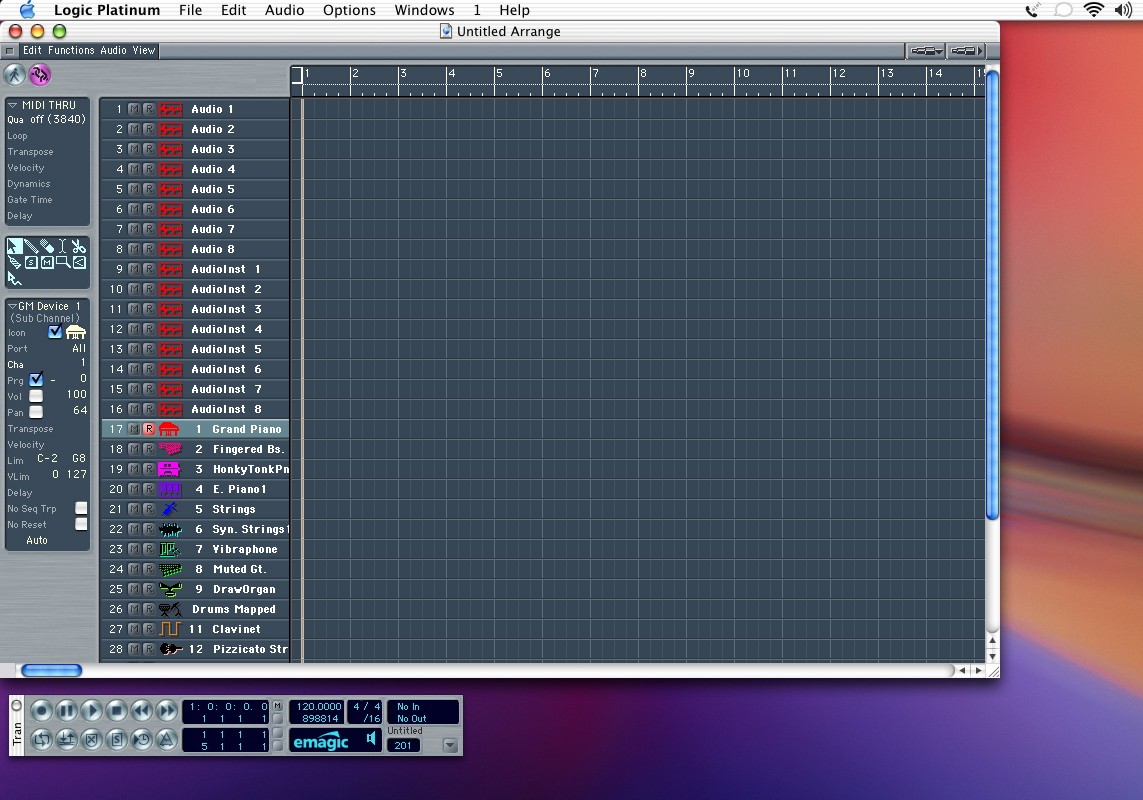Uncheck the Icon checkbox in GM Device
This screenshot has width=1143, height=800.
55,332
